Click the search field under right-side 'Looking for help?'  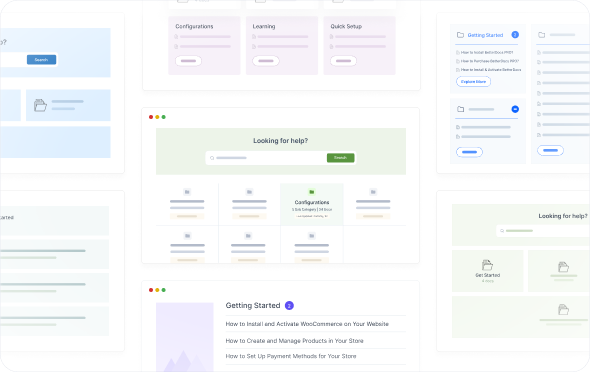tap(543, 231)
